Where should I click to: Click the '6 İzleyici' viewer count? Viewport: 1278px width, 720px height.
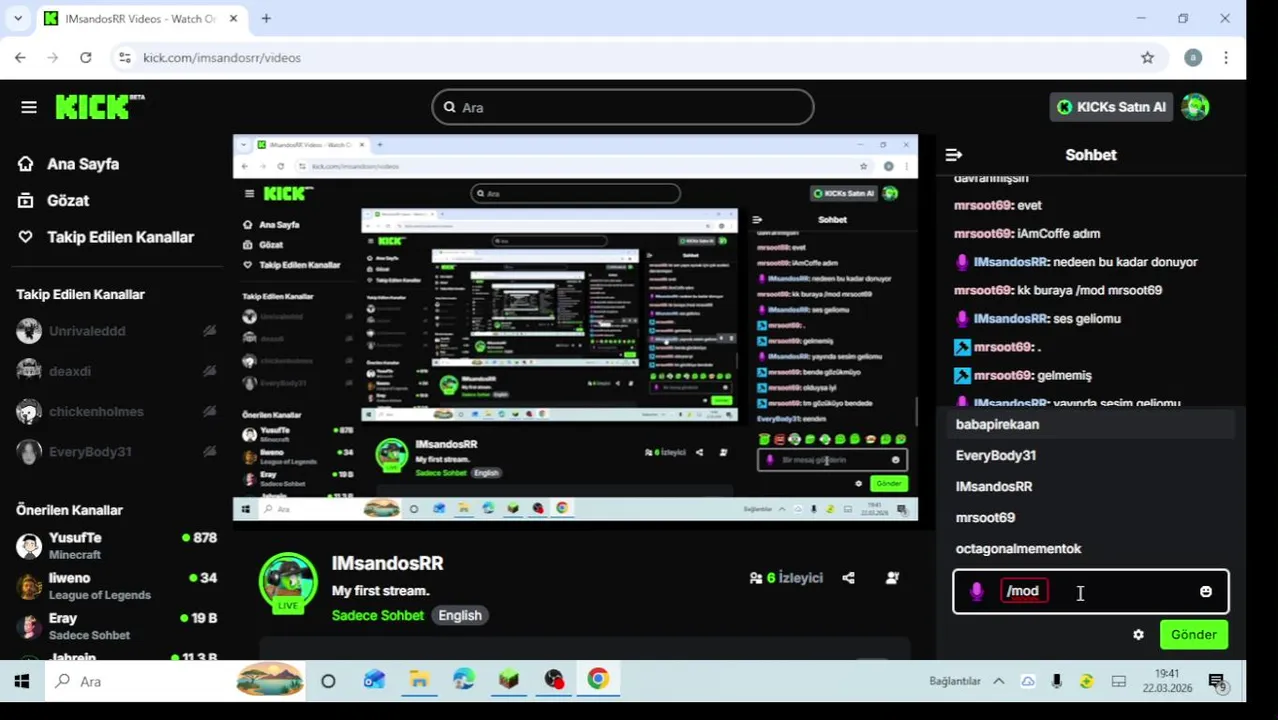pos(786,578)
